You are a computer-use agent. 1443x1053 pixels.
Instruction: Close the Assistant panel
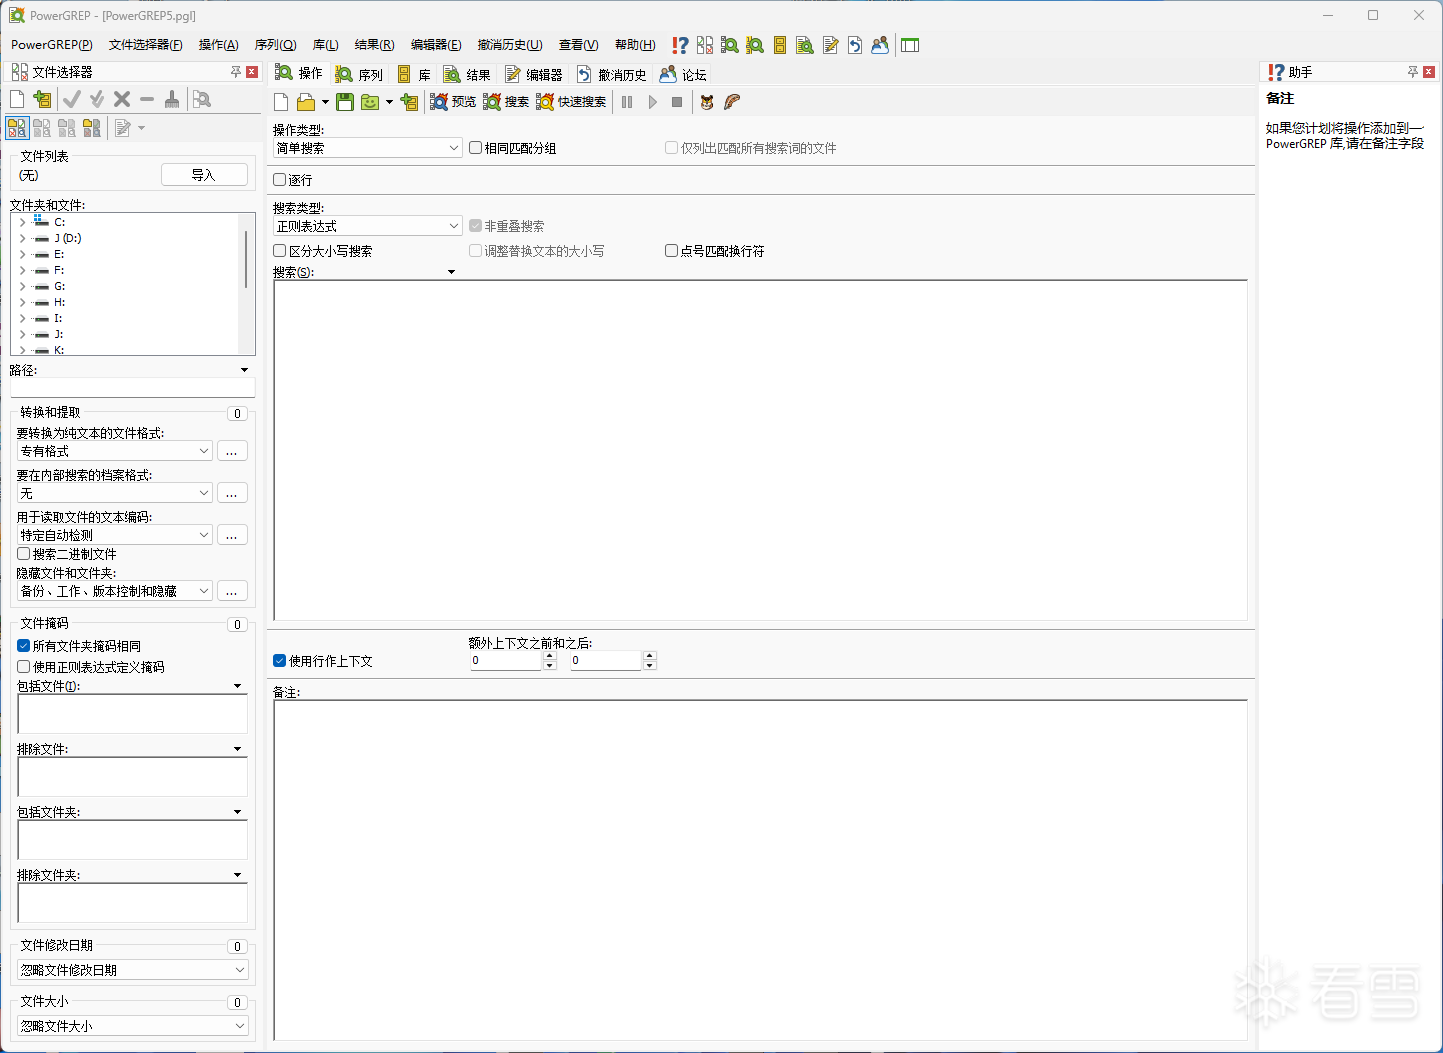click(x=1429, y=72)
